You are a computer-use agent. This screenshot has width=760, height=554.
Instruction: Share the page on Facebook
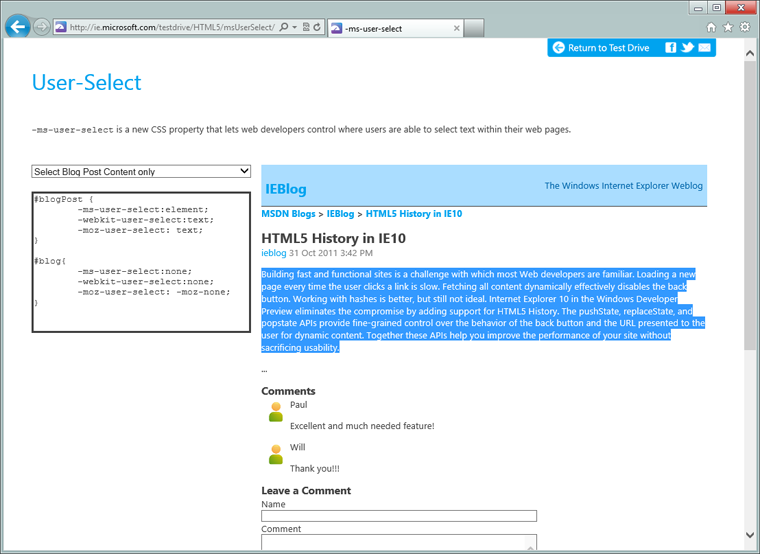coord(670,47)
